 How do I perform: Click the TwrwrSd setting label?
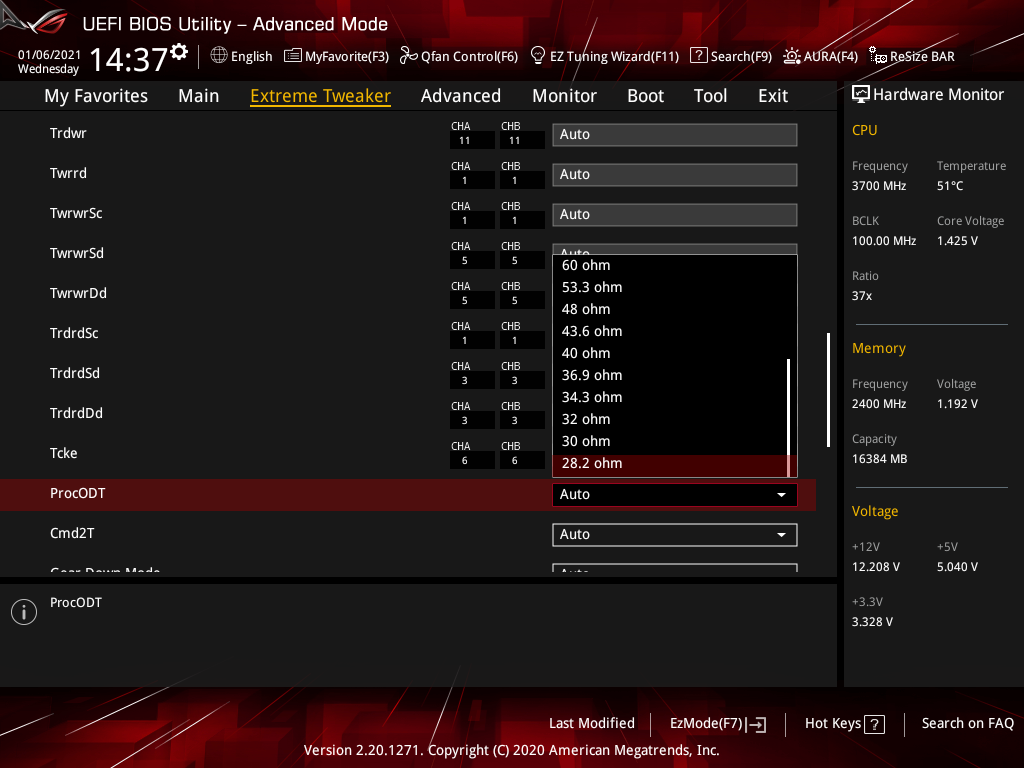[x=76, y=253]
